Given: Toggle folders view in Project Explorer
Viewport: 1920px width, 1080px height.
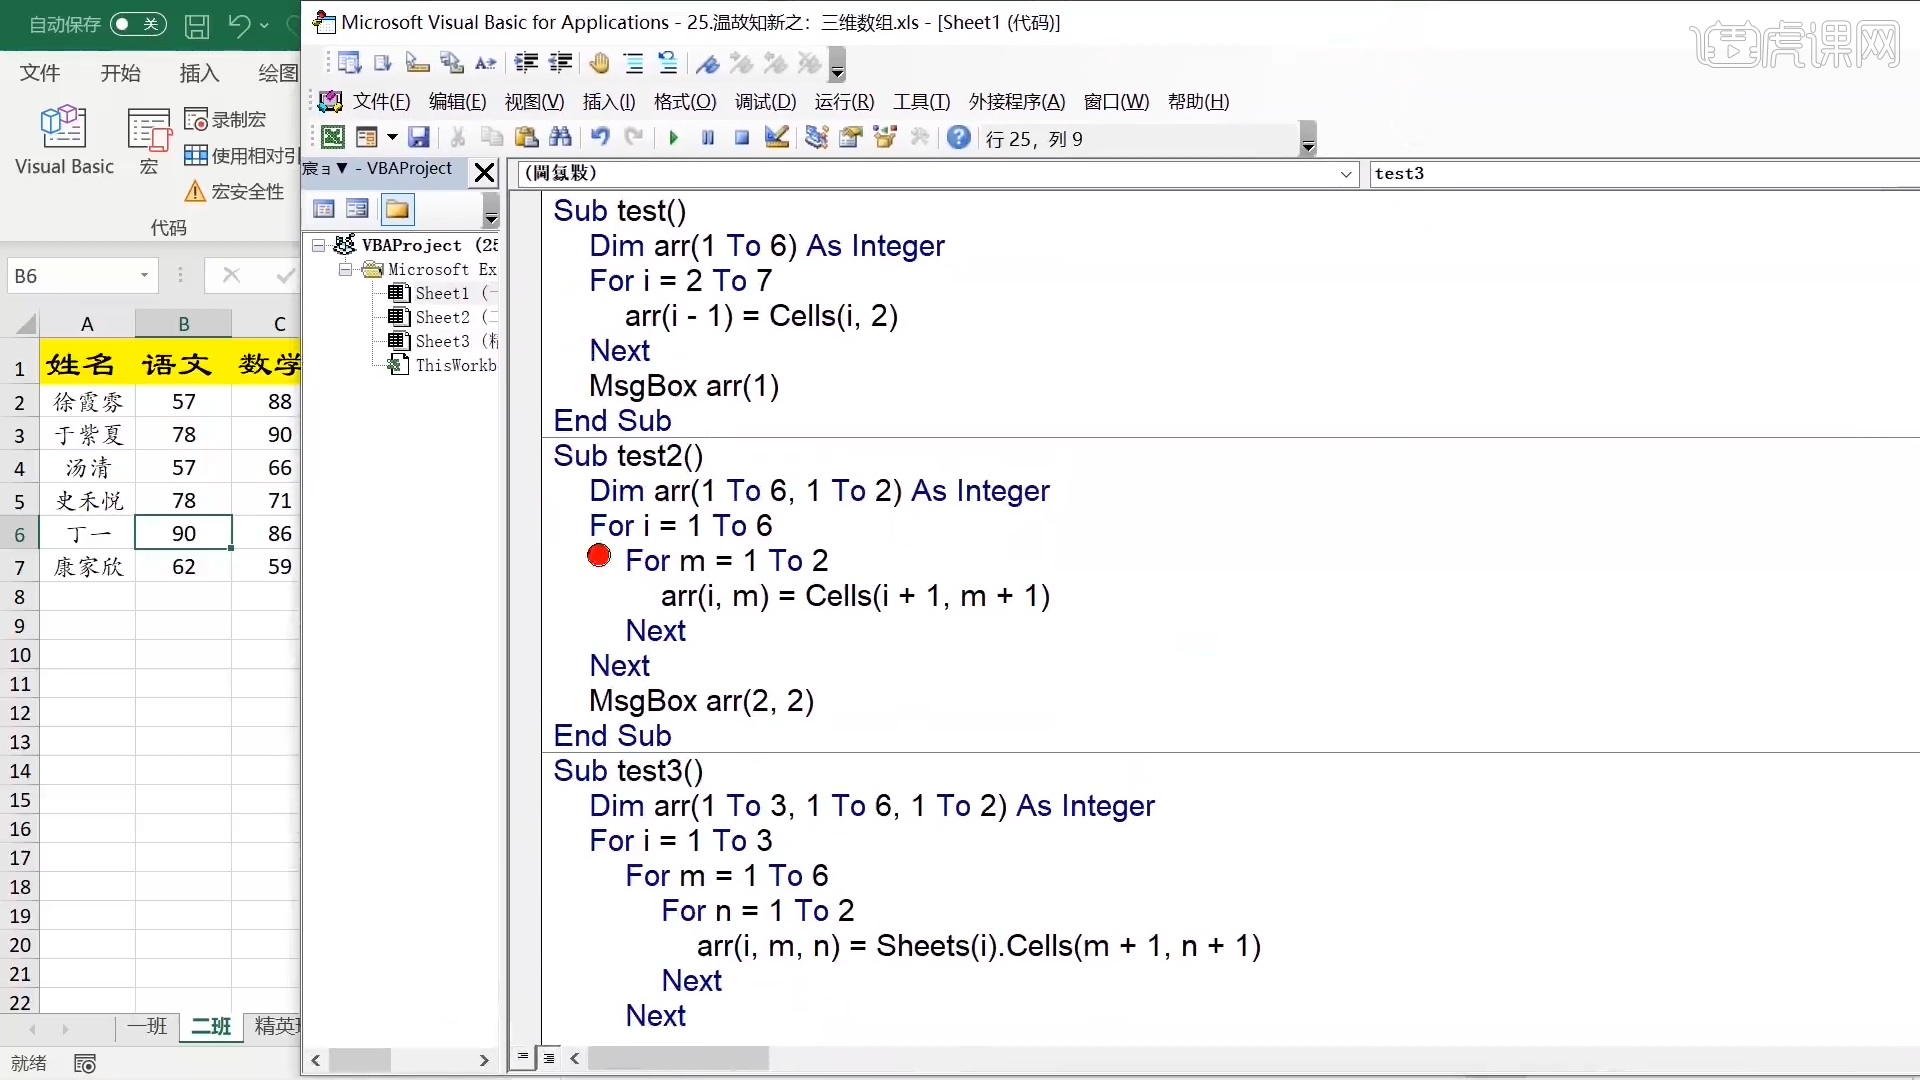Looking at the screenshot, I should [397, 209].
